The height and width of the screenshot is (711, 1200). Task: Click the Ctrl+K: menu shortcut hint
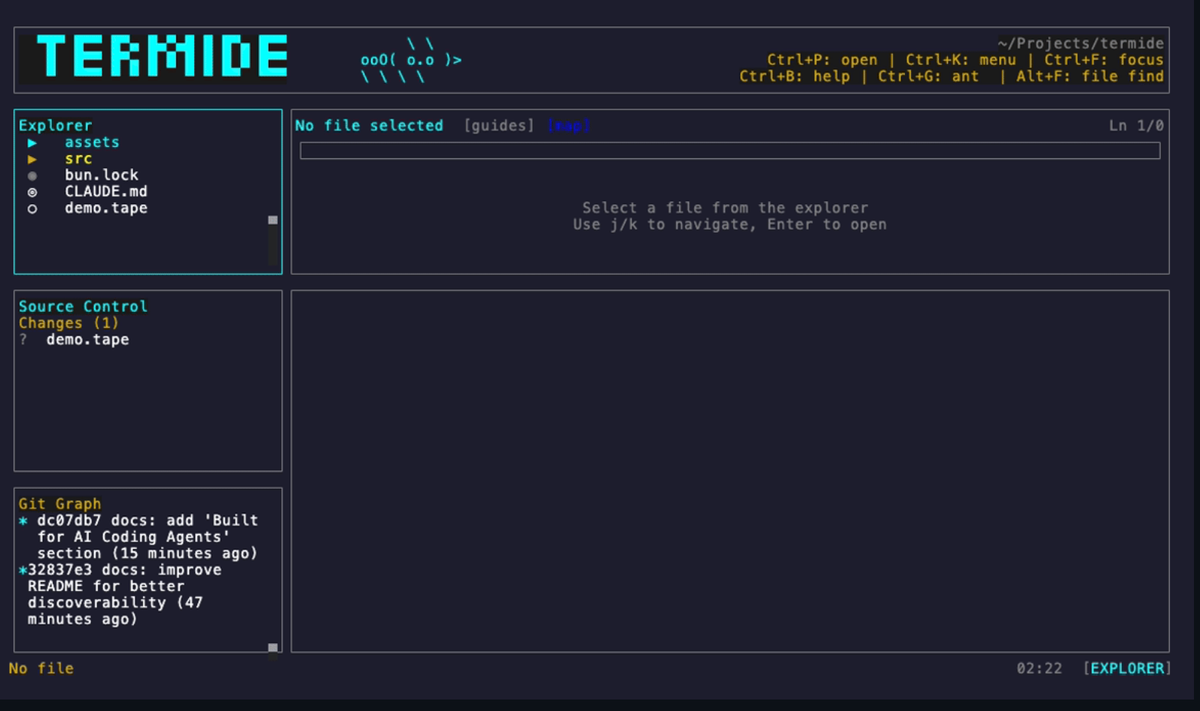[961, 60]
